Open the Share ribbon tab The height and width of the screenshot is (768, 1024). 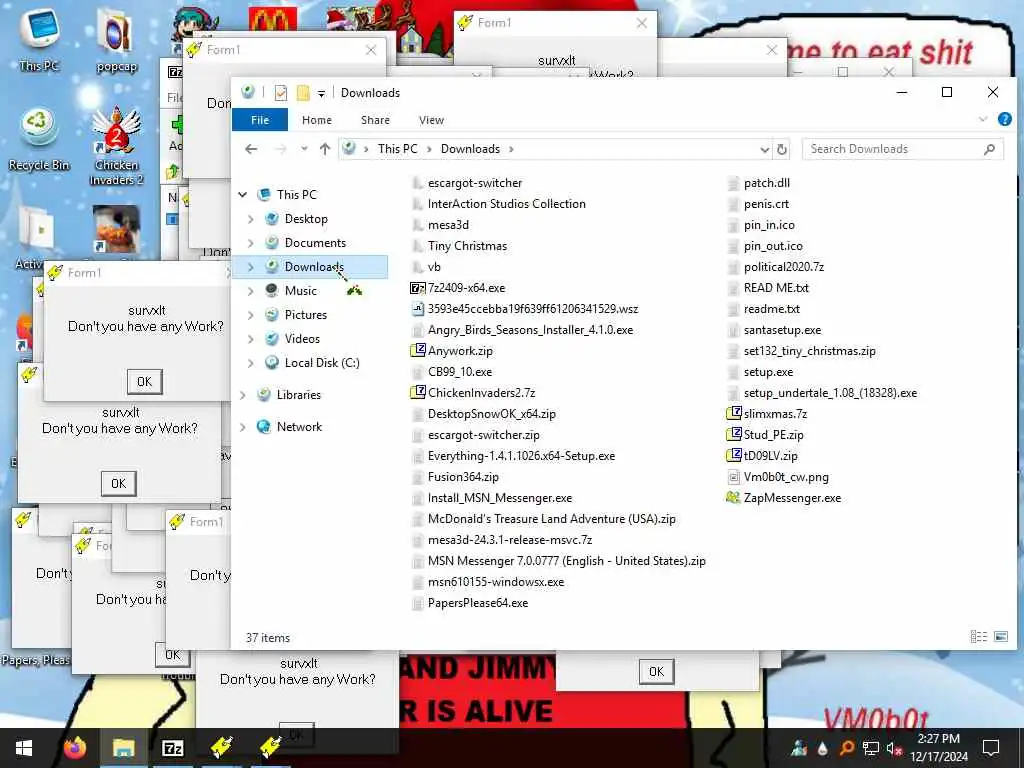pyautogui.click(x=375, y=120)
